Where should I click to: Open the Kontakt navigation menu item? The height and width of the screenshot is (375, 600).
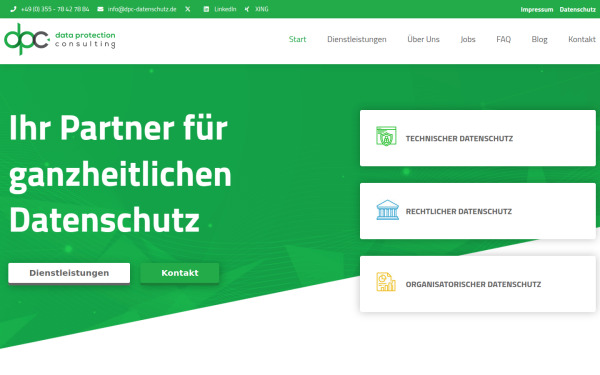pos(582,39)
